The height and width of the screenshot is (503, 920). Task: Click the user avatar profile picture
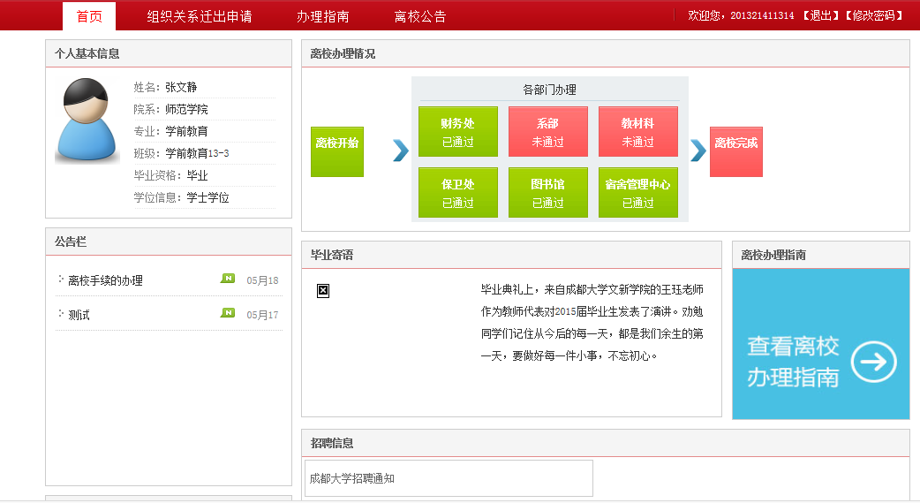[87, 120]
